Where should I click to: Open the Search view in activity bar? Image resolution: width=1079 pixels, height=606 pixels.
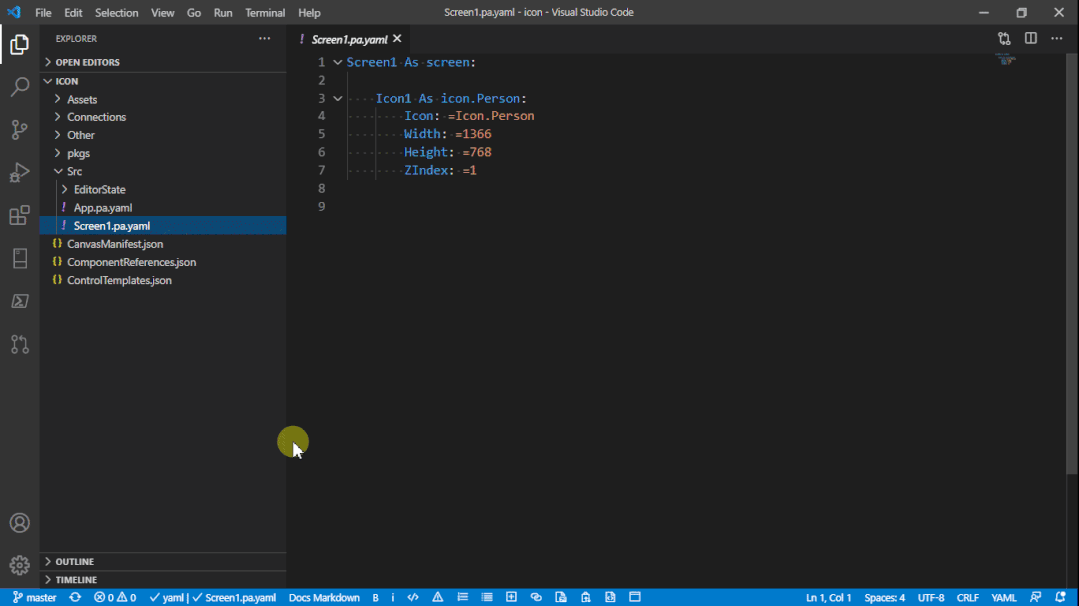19,87
